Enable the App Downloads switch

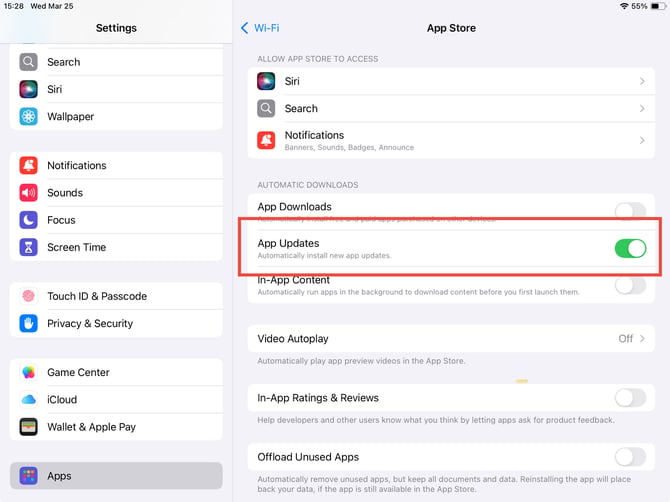click(x=630, y=210)
